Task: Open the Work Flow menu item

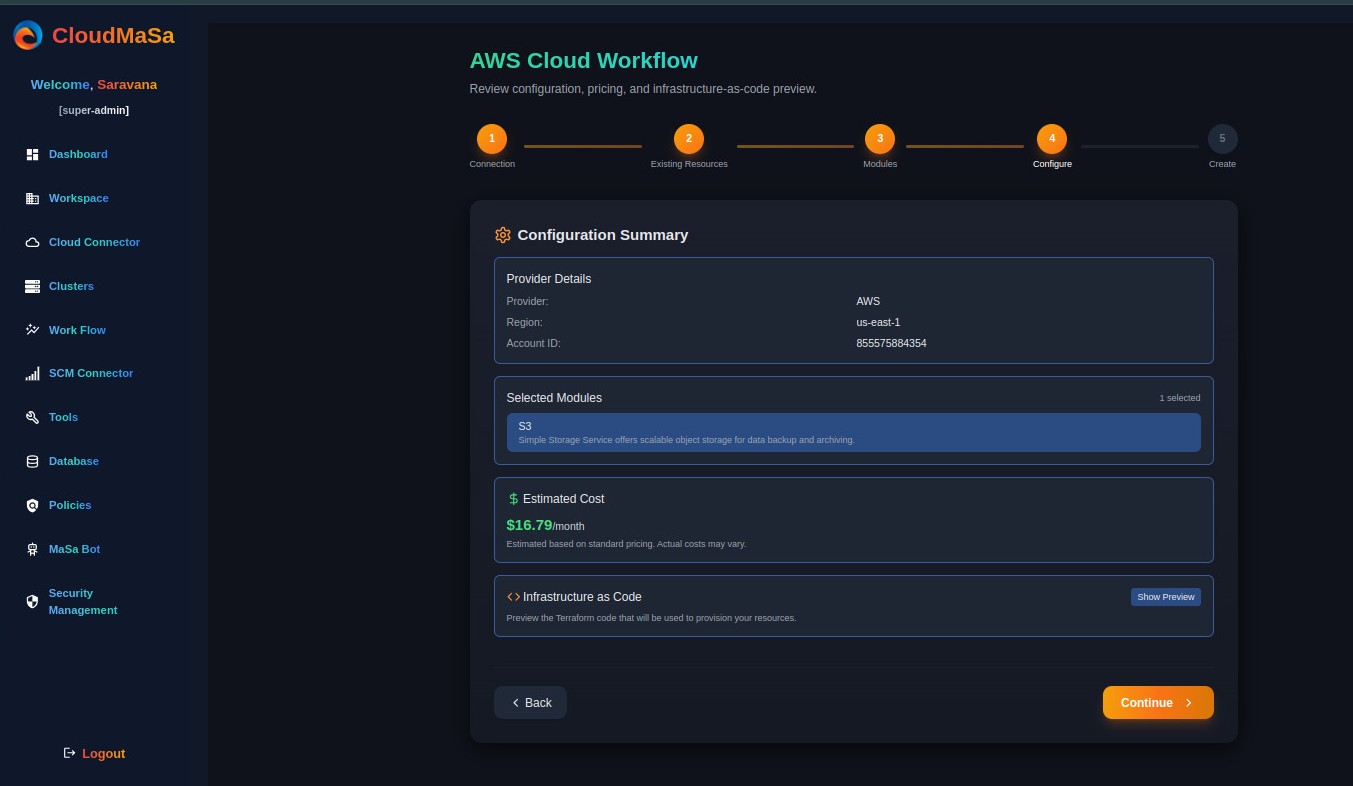Action: click(77, 330)
